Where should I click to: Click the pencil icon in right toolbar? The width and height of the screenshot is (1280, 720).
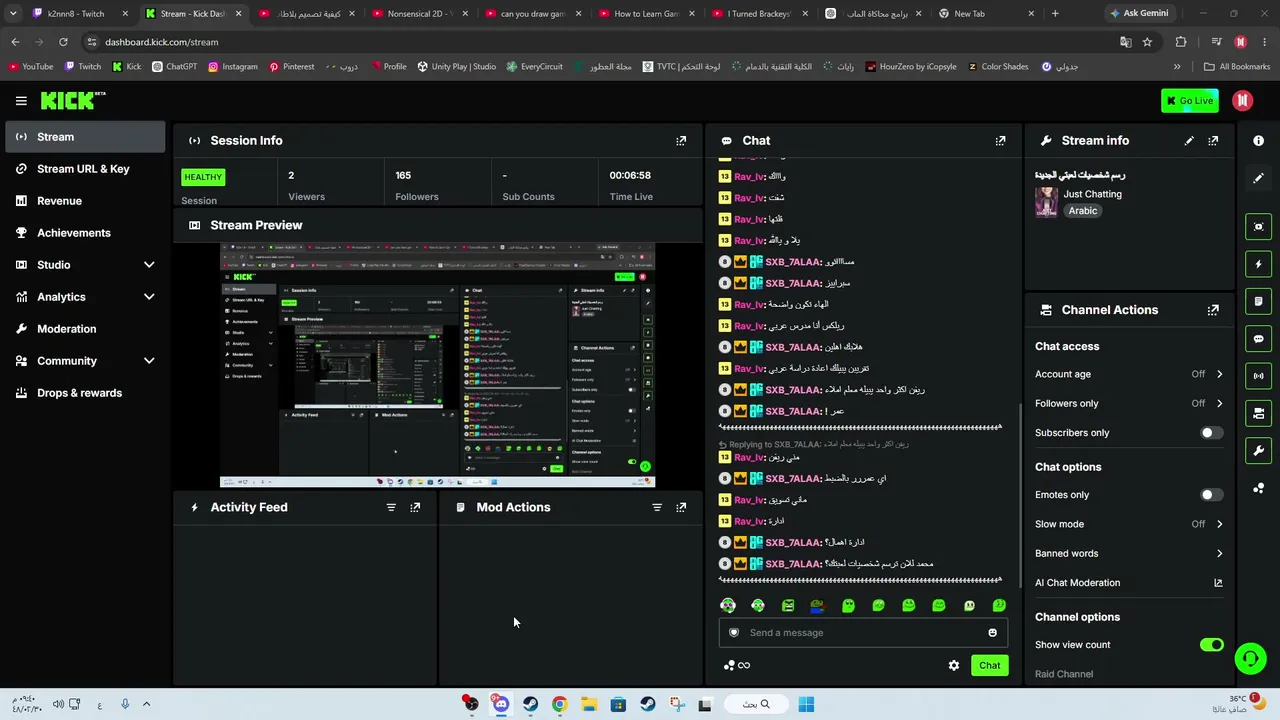point(1258,178)
